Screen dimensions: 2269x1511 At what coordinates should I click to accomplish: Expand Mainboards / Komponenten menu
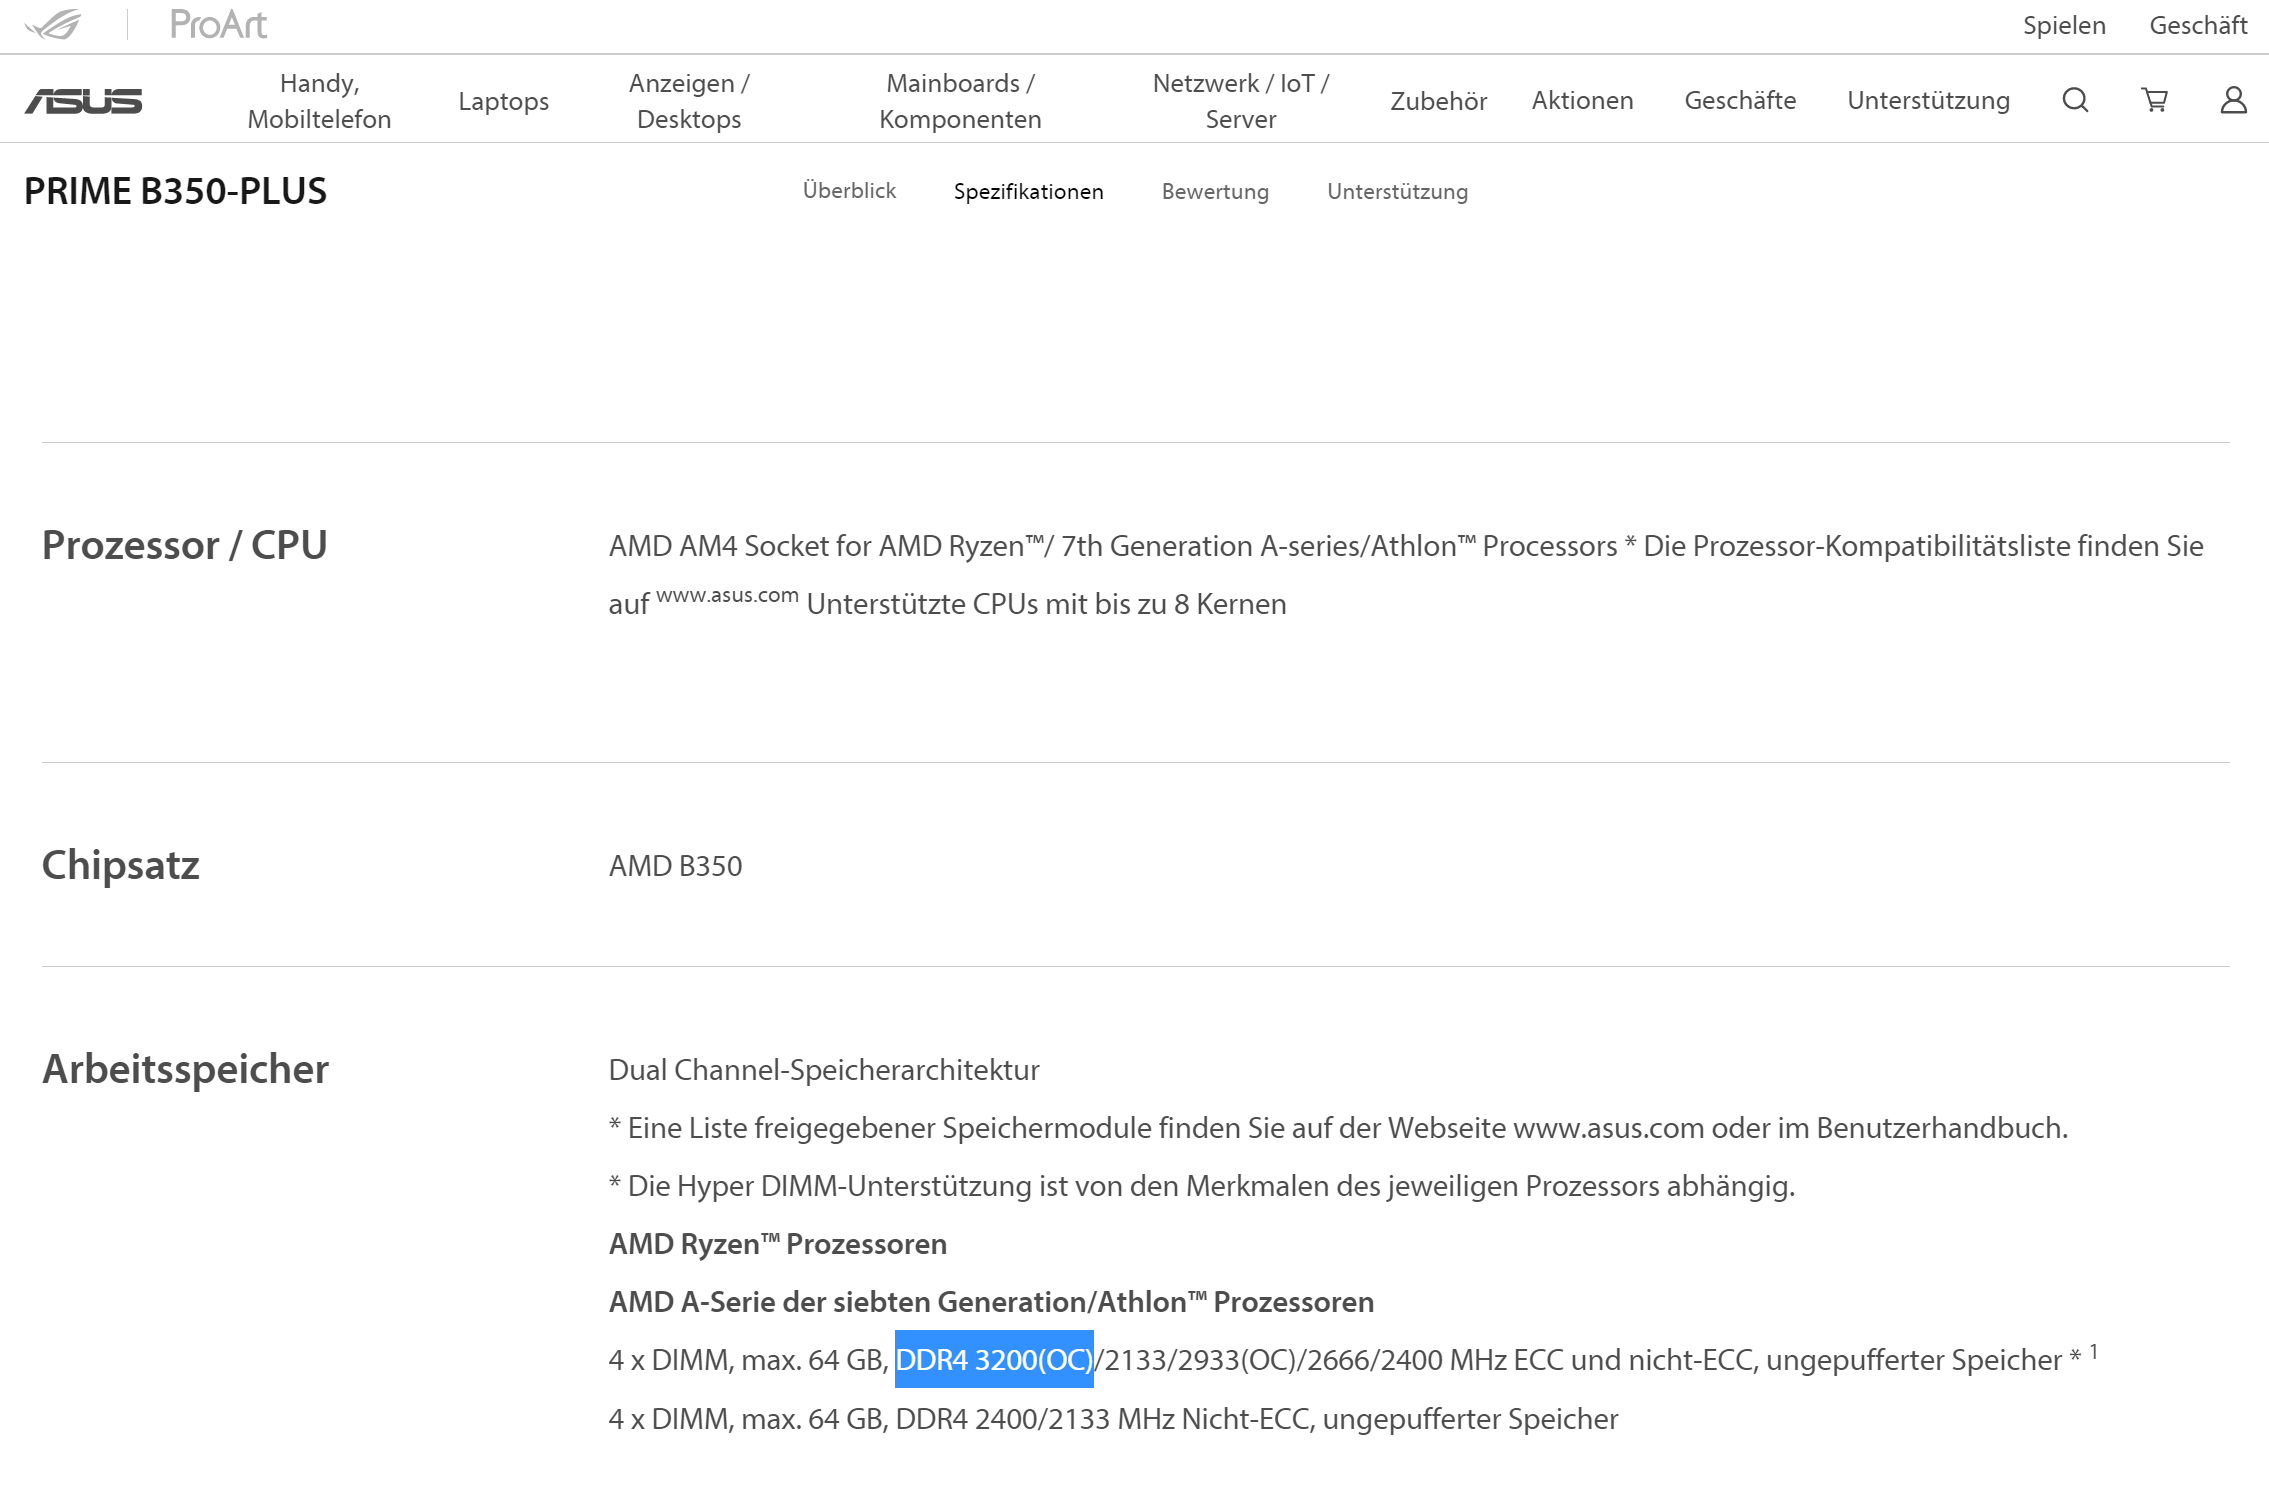pos(960,100)
